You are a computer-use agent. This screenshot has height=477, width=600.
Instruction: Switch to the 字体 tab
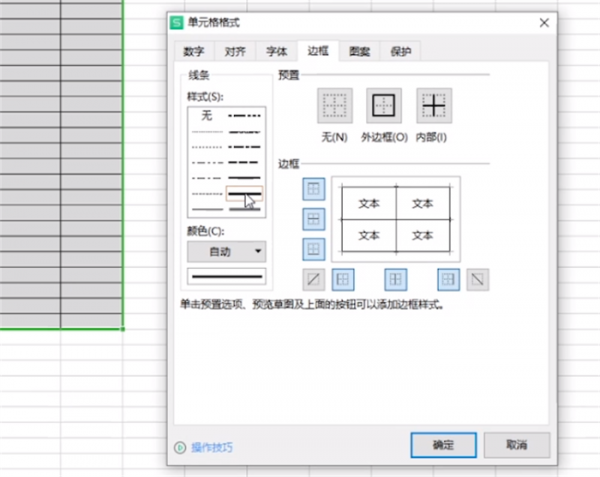[276, 51]
